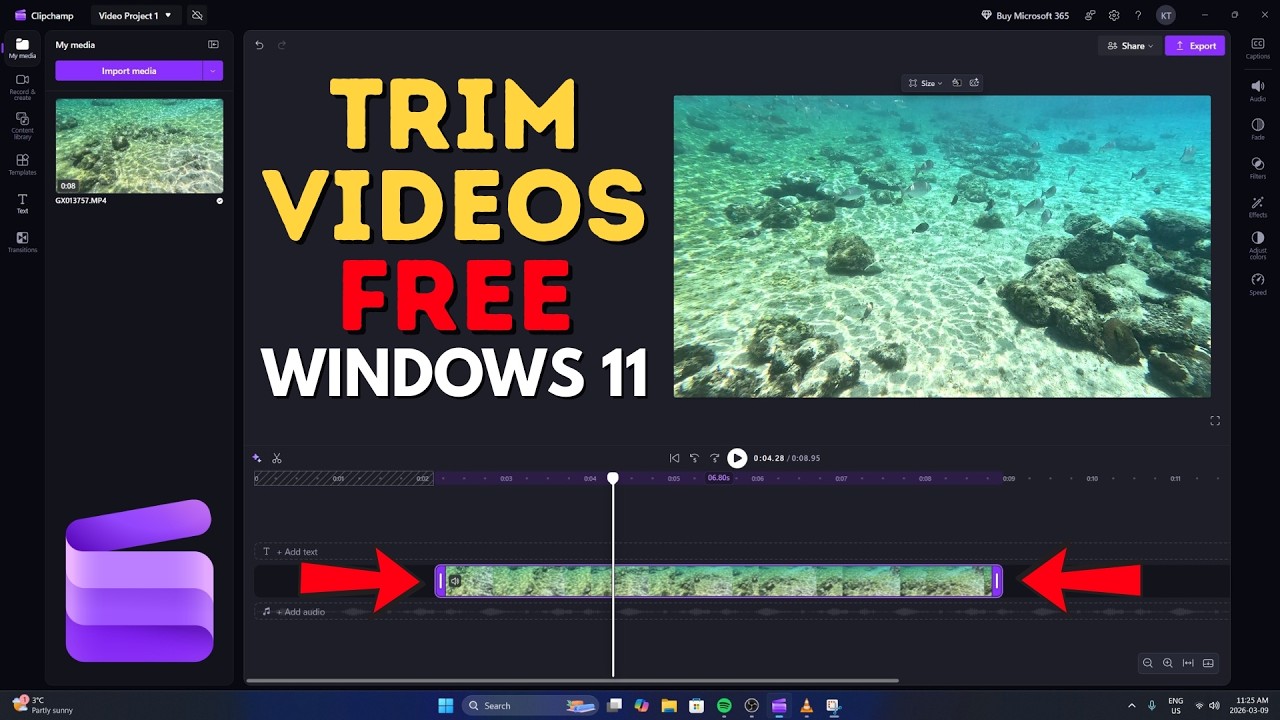Screen dimensions: 1280x720
Task: Open the Text sidebar tab
Action: pyautogui.click(x=22, y=204)
